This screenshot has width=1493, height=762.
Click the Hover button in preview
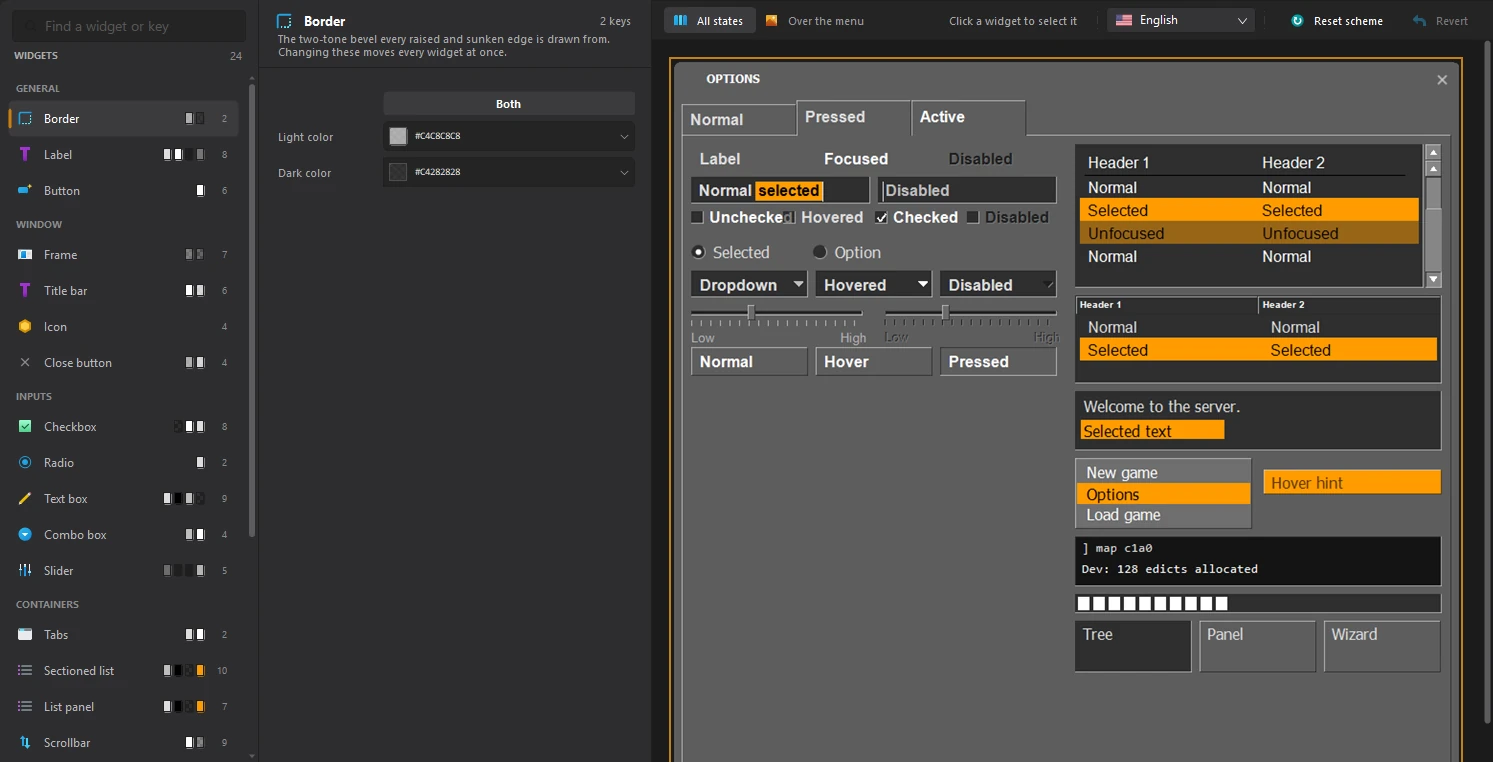(x=873, y=362)
